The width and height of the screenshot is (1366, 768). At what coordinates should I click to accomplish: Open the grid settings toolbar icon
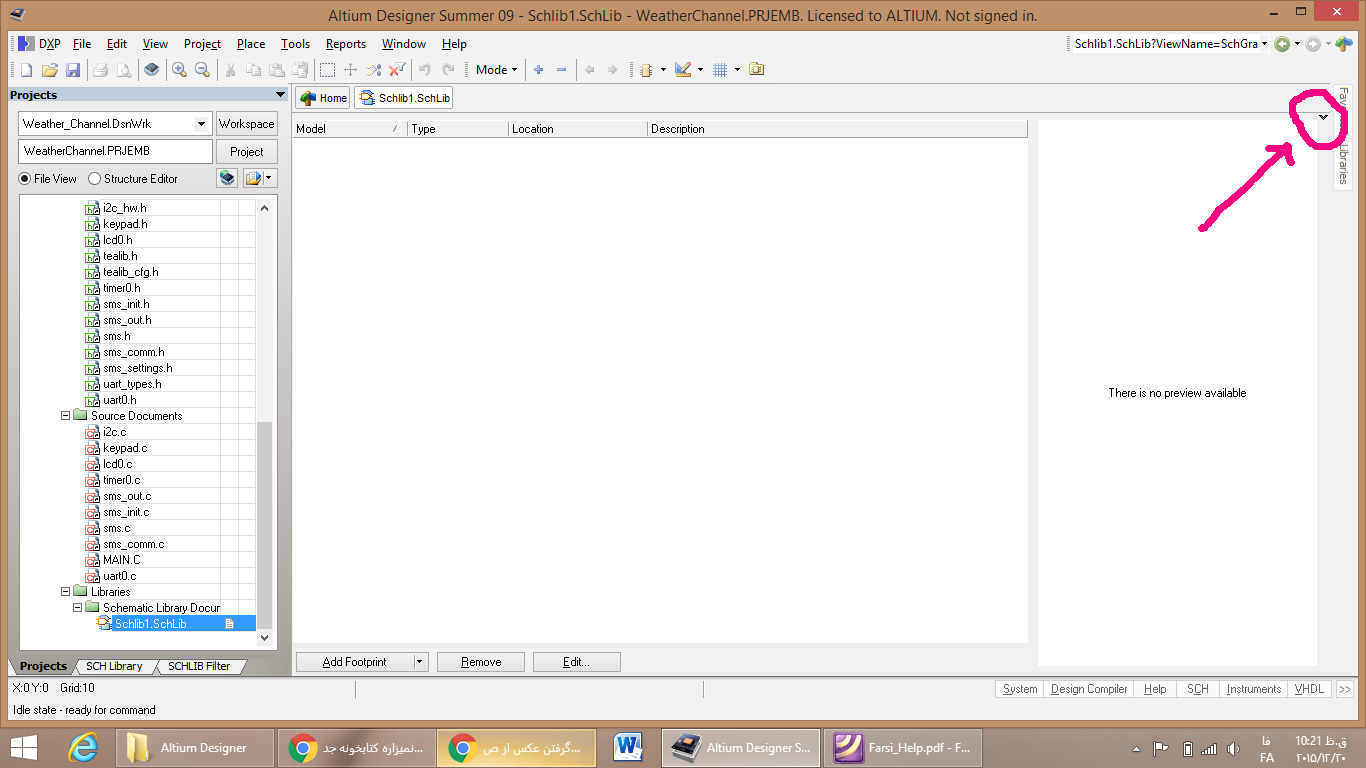[719, 70]
